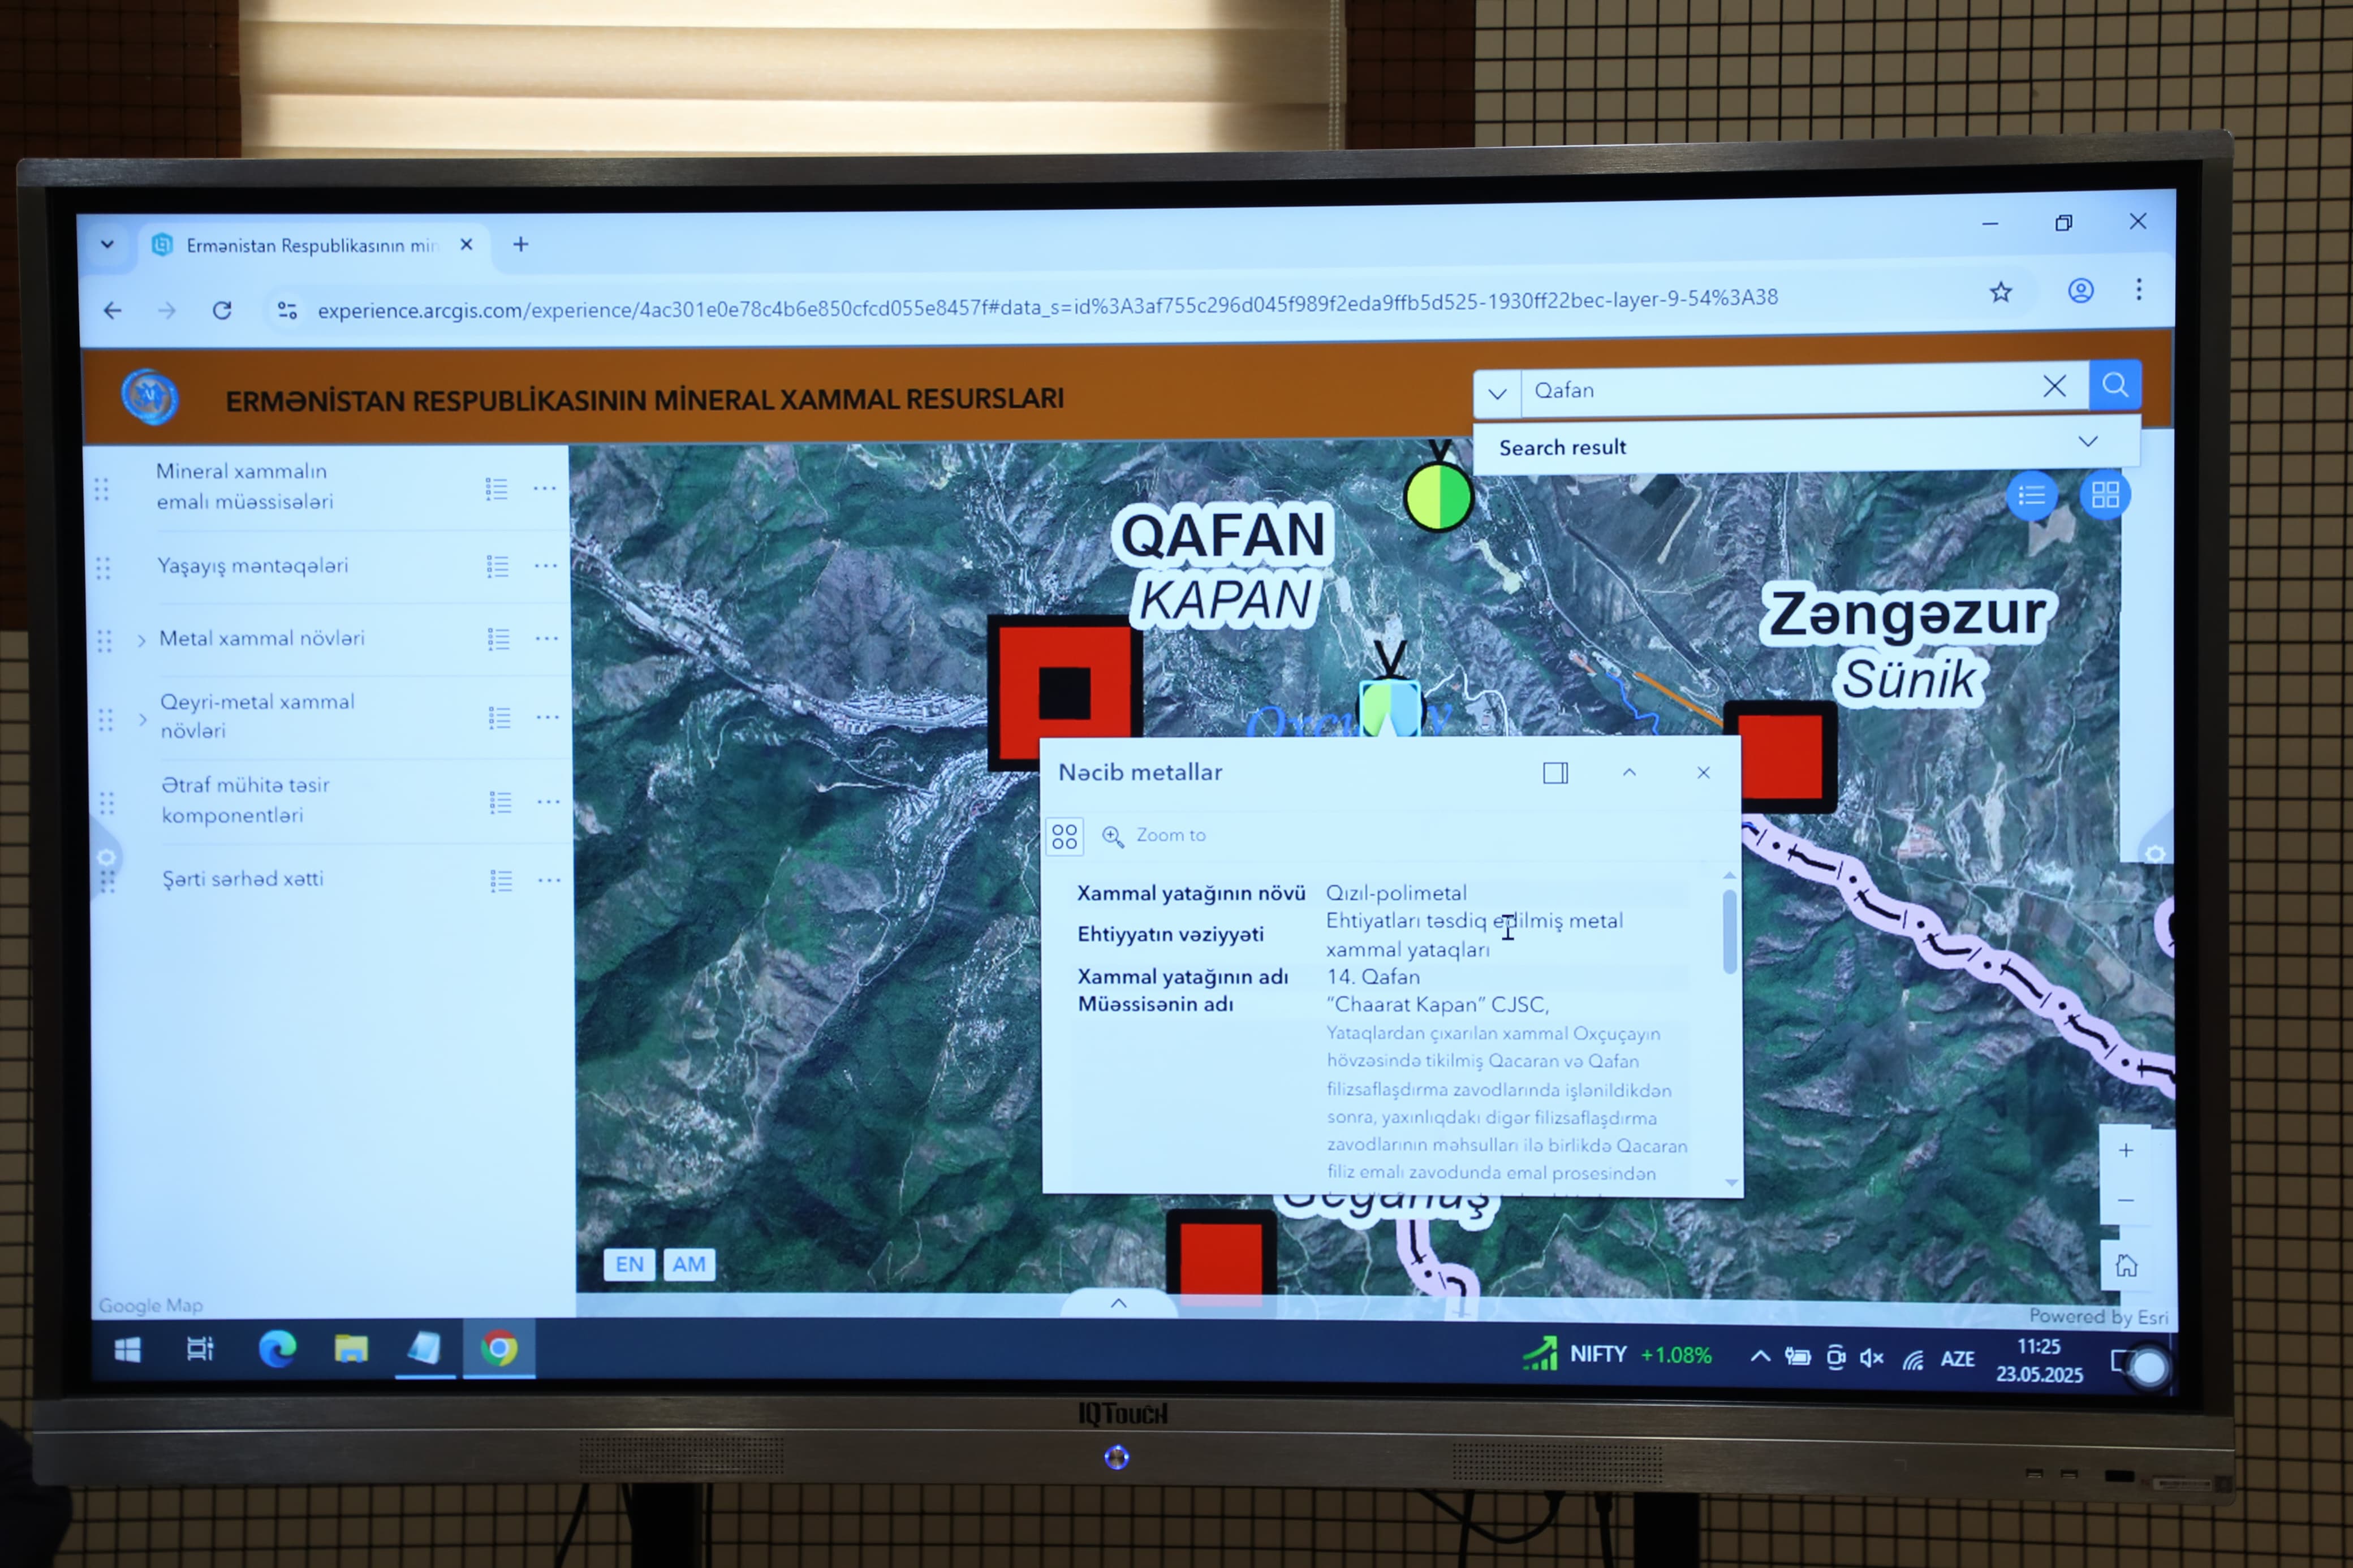Open options menu for Şərti sərhəd xətti
This screenshot has height=1568, width=2353.
tap(549, 881)
